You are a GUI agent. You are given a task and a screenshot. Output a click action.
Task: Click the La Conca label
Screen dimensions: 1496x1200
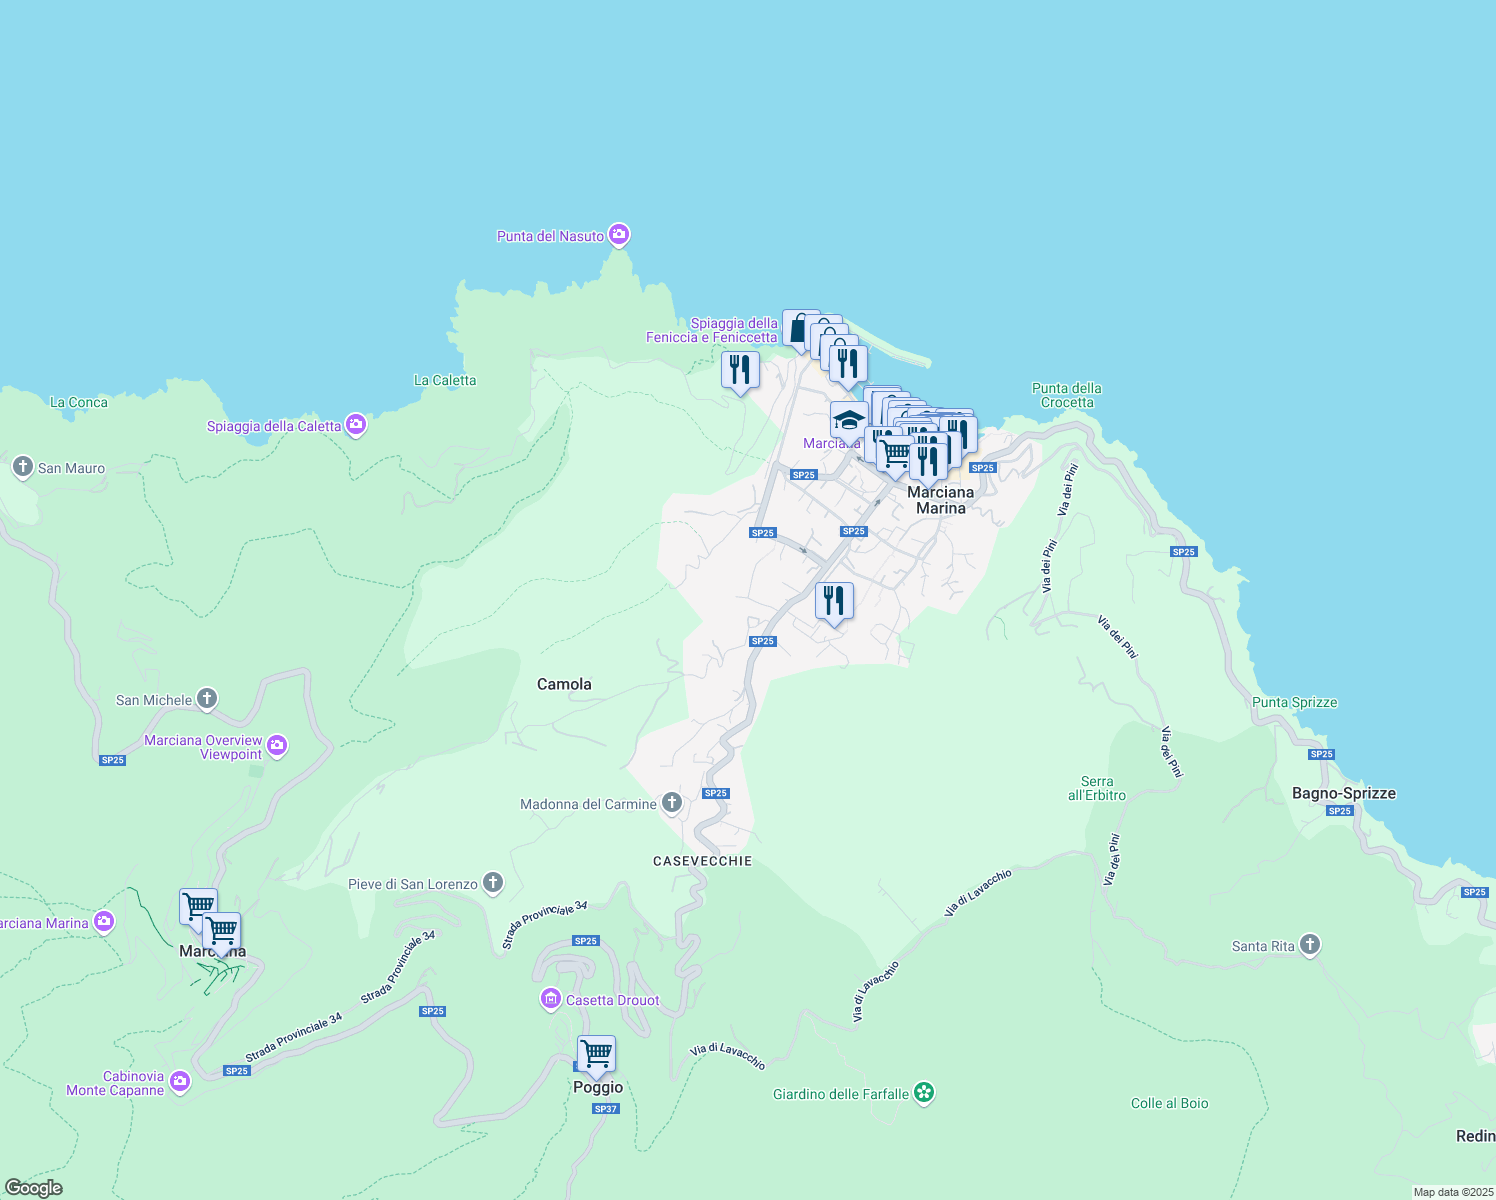point(79,402)
